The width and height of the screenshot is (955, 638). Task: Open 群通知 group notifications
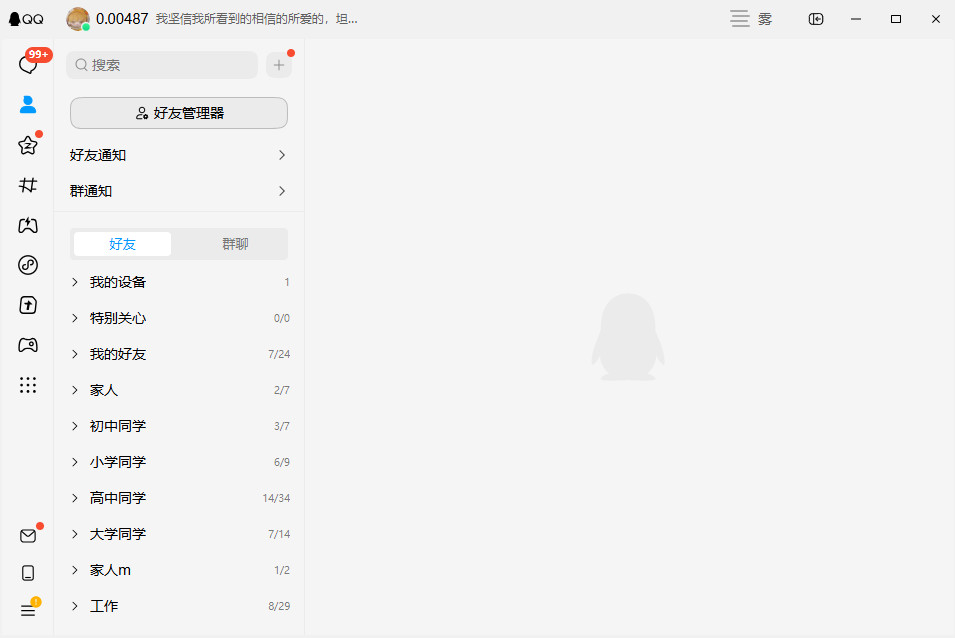click(x=179, y=191)
